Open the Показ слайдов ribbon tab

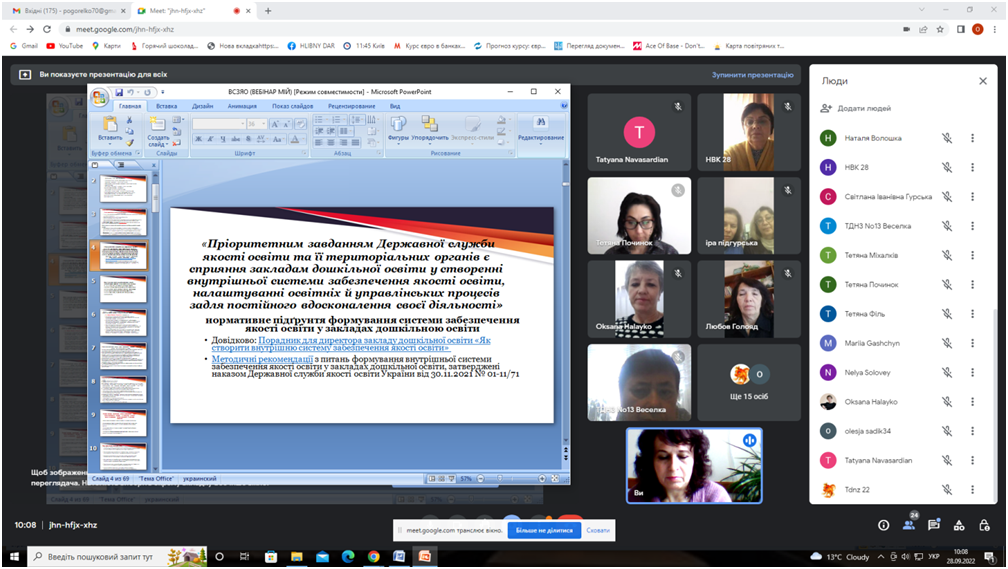(x=292, y=106)
